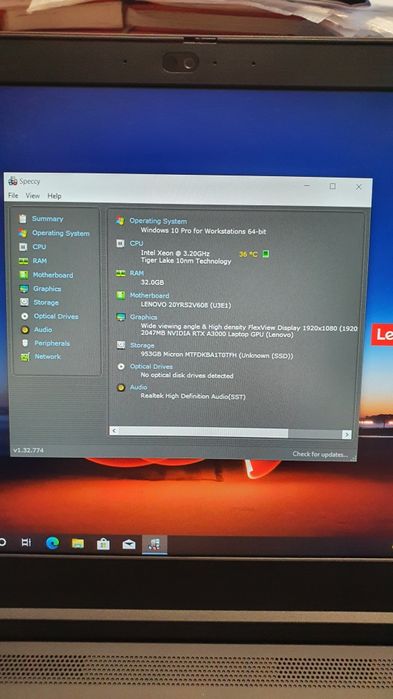Click the Windows 10 Pro for Workstations text
Screen dimensions: 393x699
click(x=204, y=231)
